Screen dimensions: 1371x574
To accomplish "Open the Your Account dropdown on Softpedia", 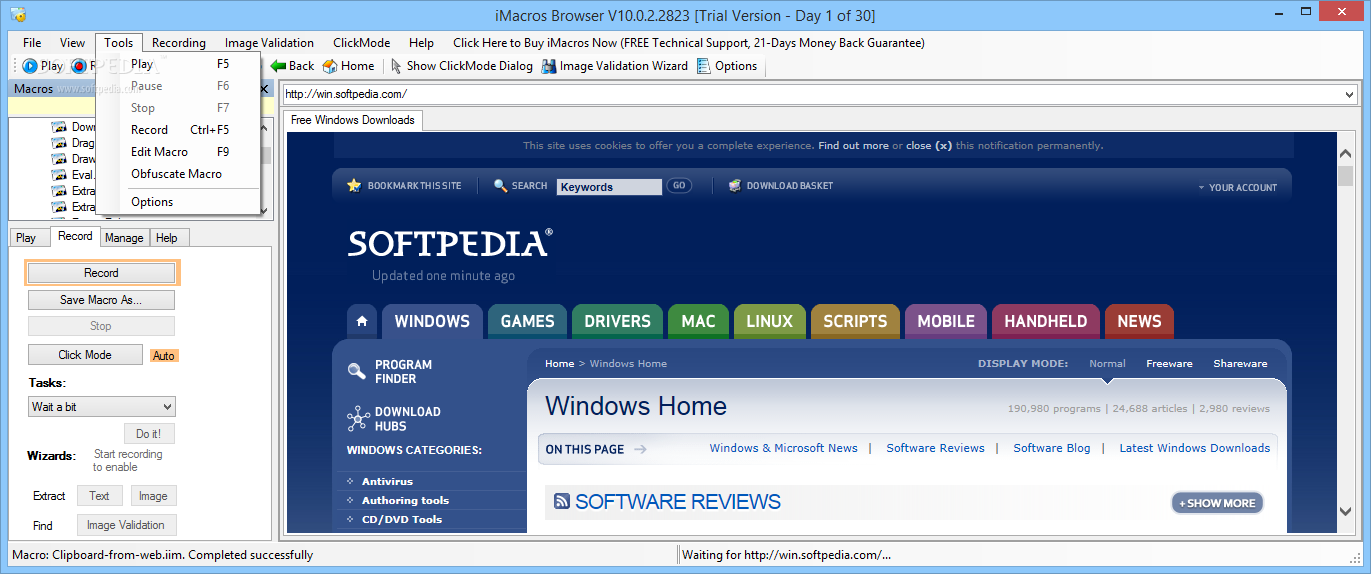I will 1237,187.
